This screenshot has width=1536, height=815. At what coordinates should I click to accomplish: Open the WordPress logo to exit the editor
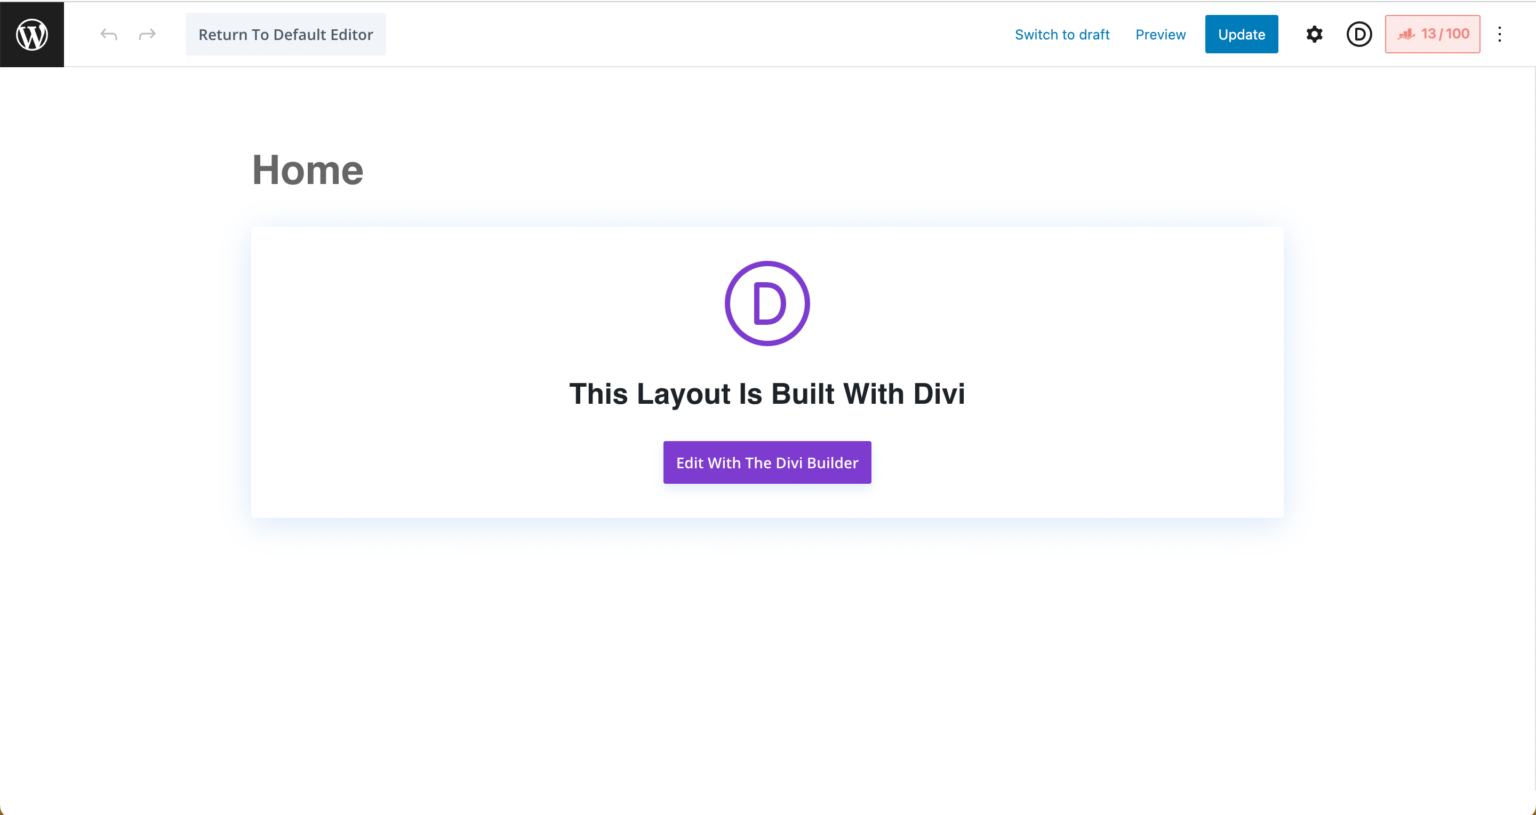(31, 33)
